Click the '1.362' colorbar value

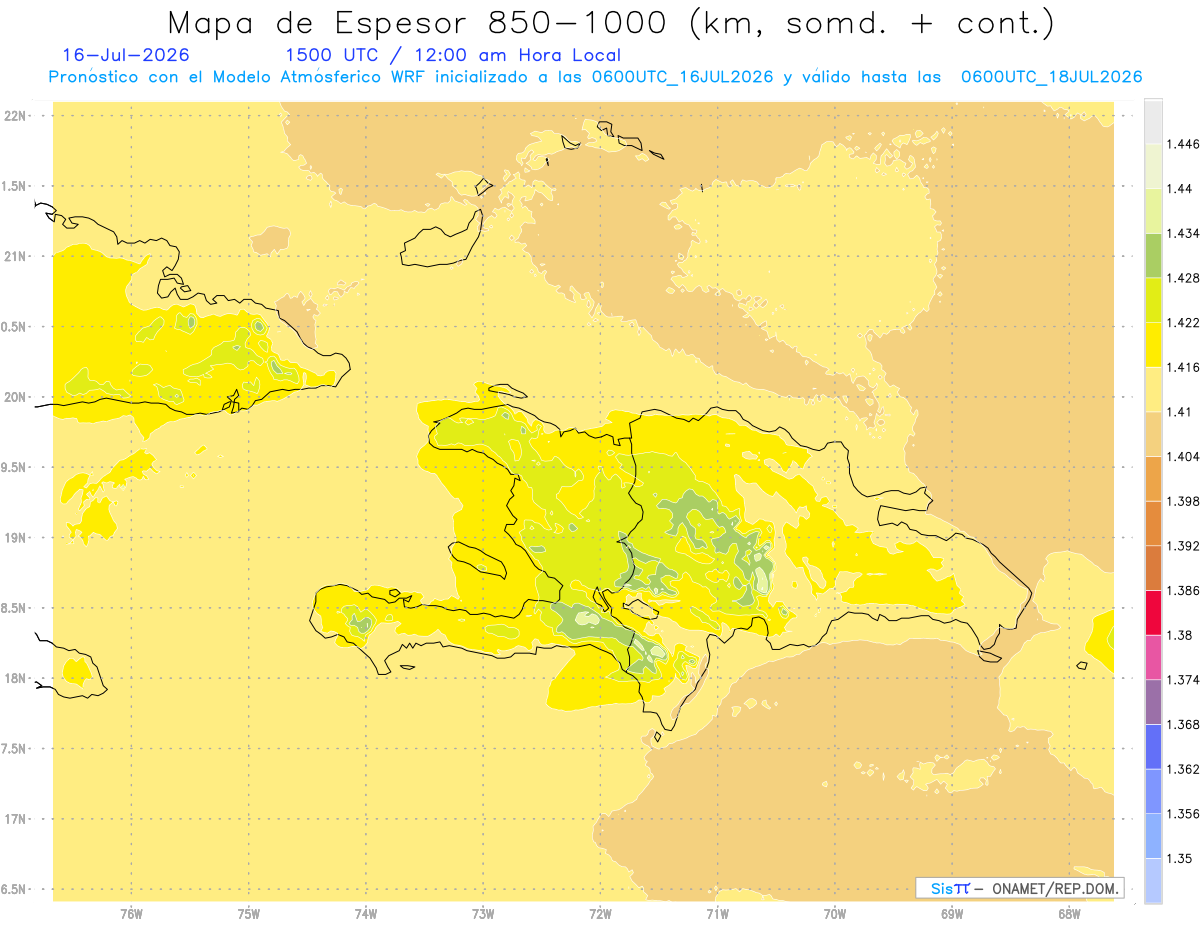(x=1183, y=769)
